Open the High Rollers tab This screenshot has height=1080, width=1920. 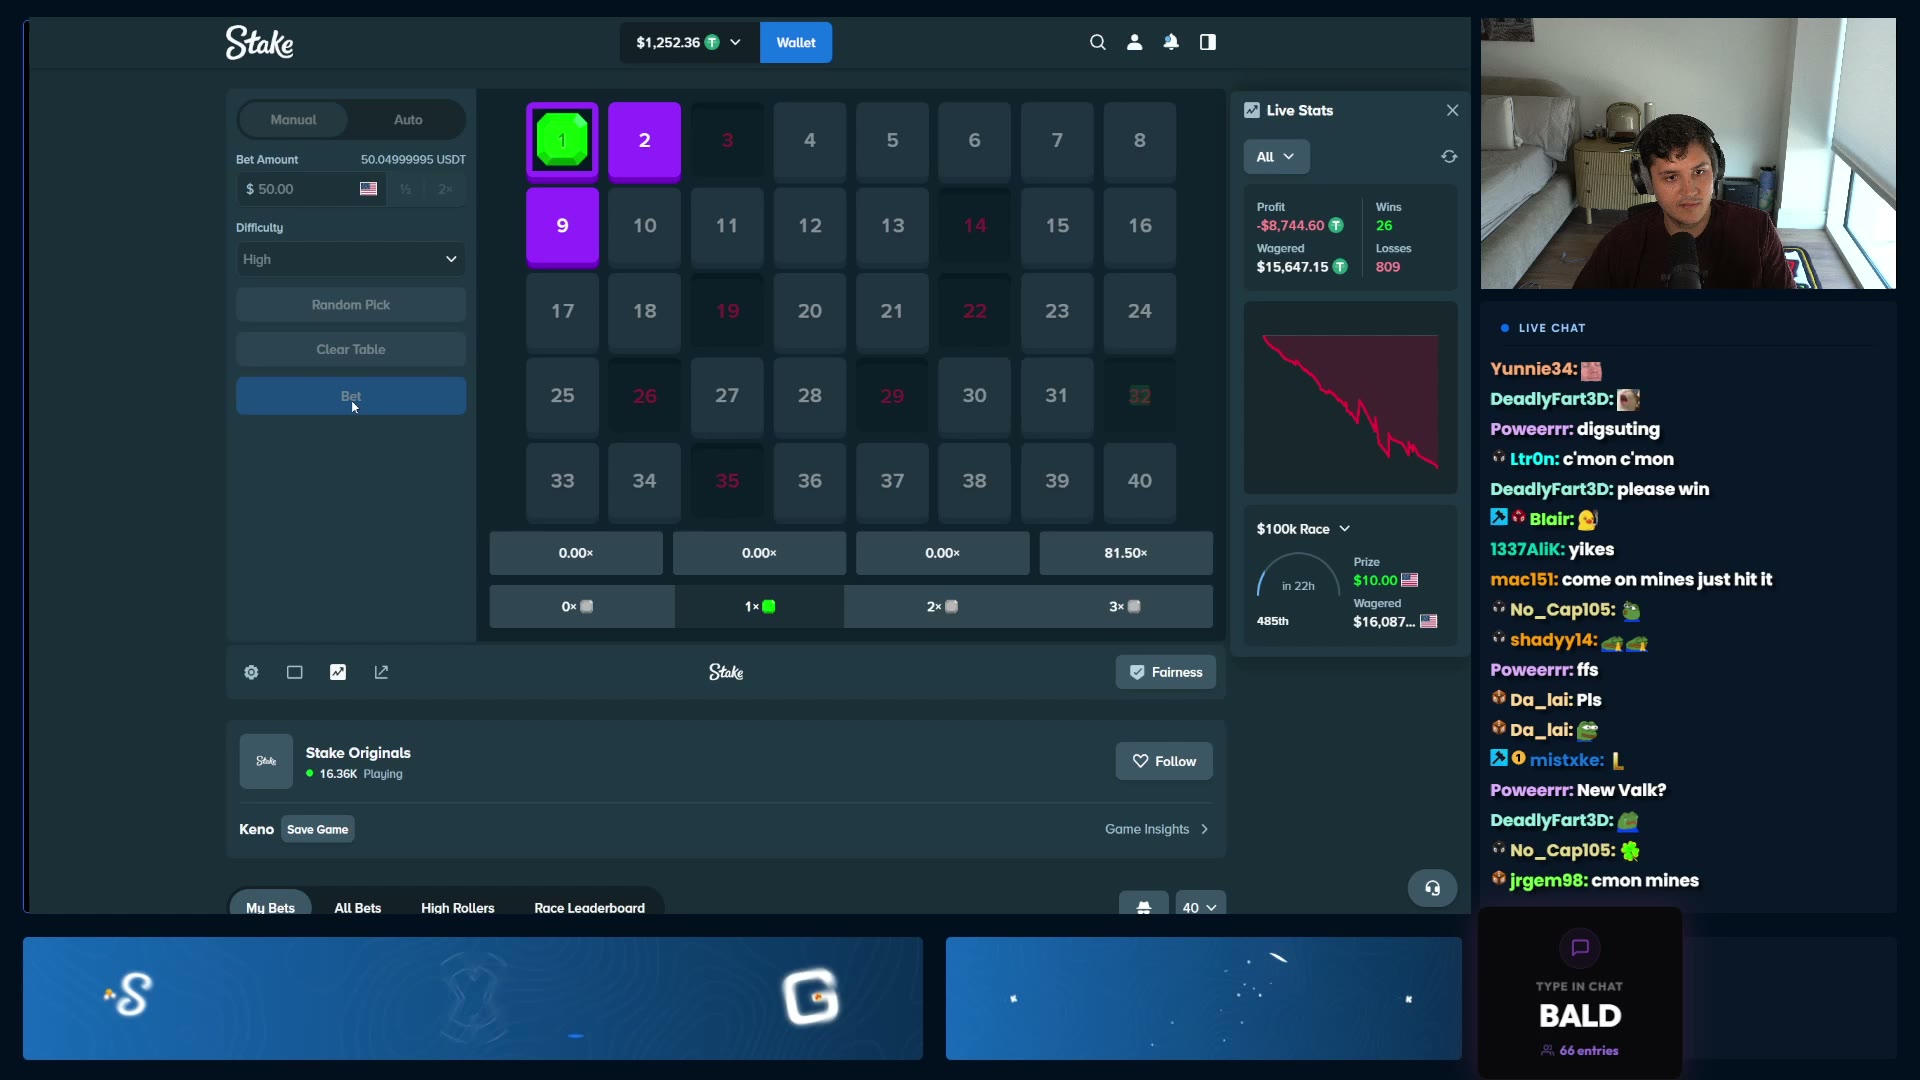[x=458, y=907]
